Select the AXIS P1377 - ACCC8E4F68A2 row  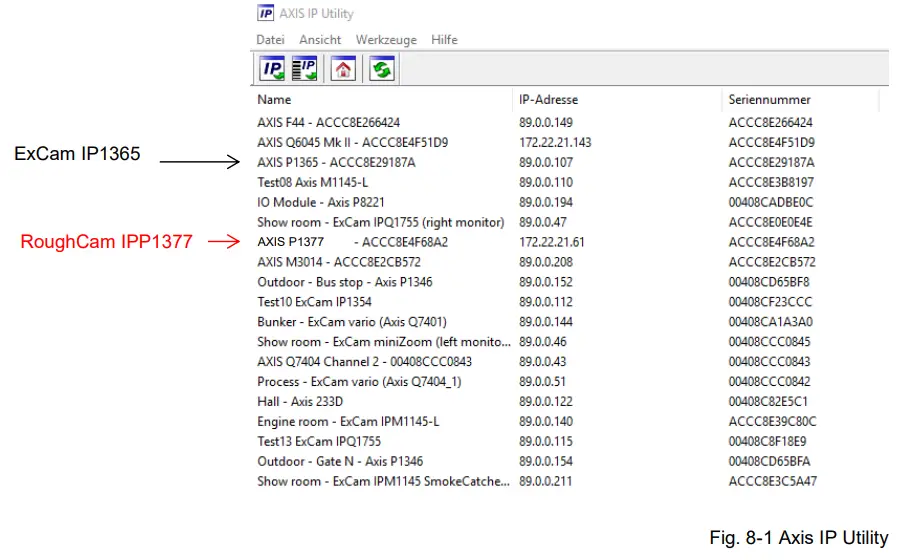click(568, 242)
